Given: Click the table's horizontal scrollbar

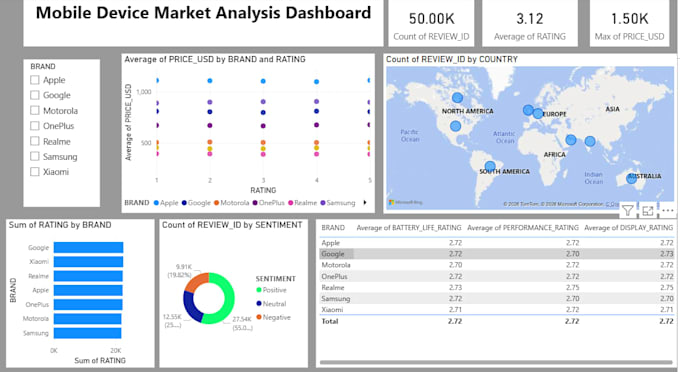Looking at the screenshot, I should 496,362.
